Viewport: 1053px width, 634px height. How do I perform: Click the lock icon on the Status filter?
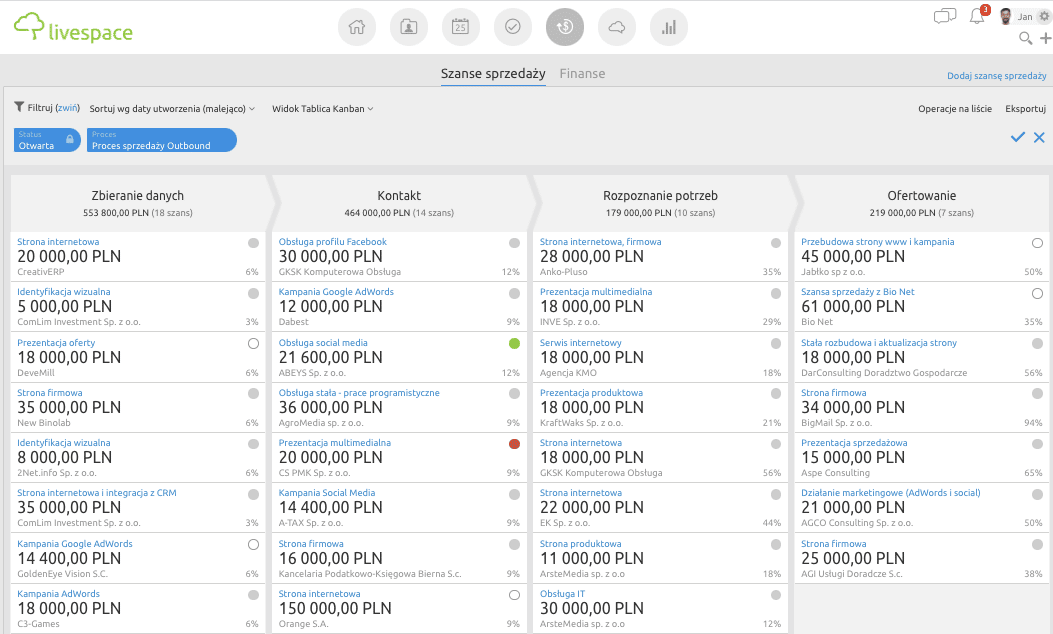70,140
